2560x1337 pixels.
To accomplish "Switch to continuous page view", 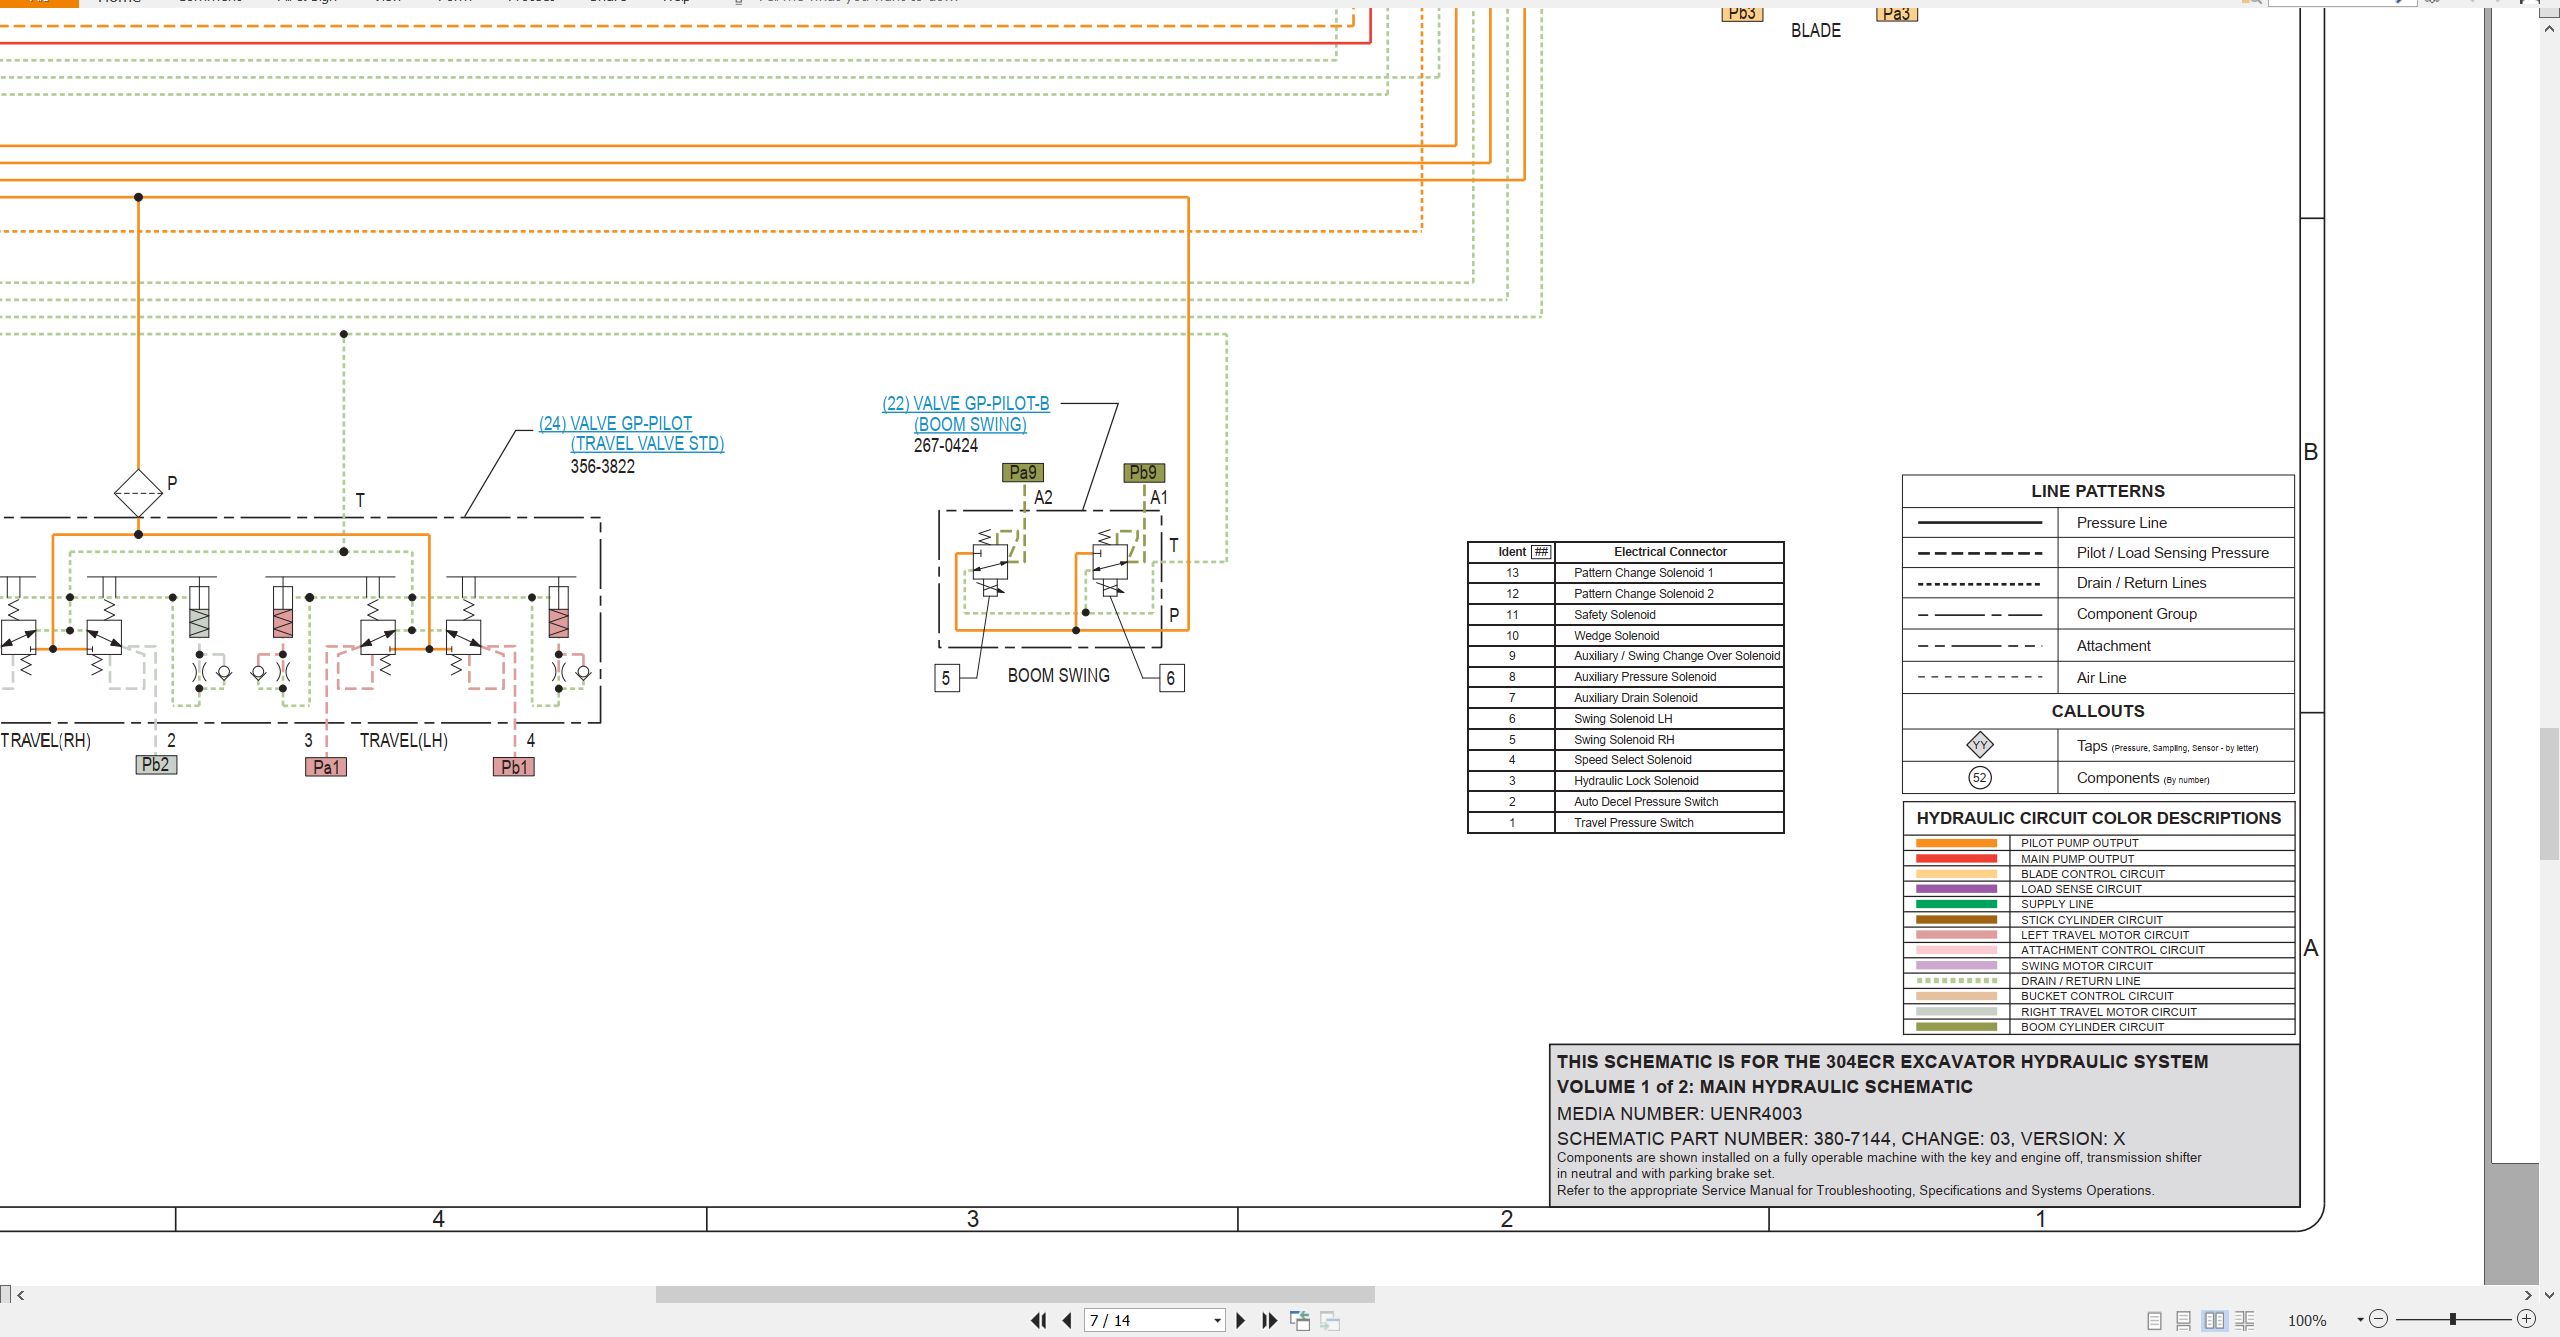I will pos(2184,1321).
